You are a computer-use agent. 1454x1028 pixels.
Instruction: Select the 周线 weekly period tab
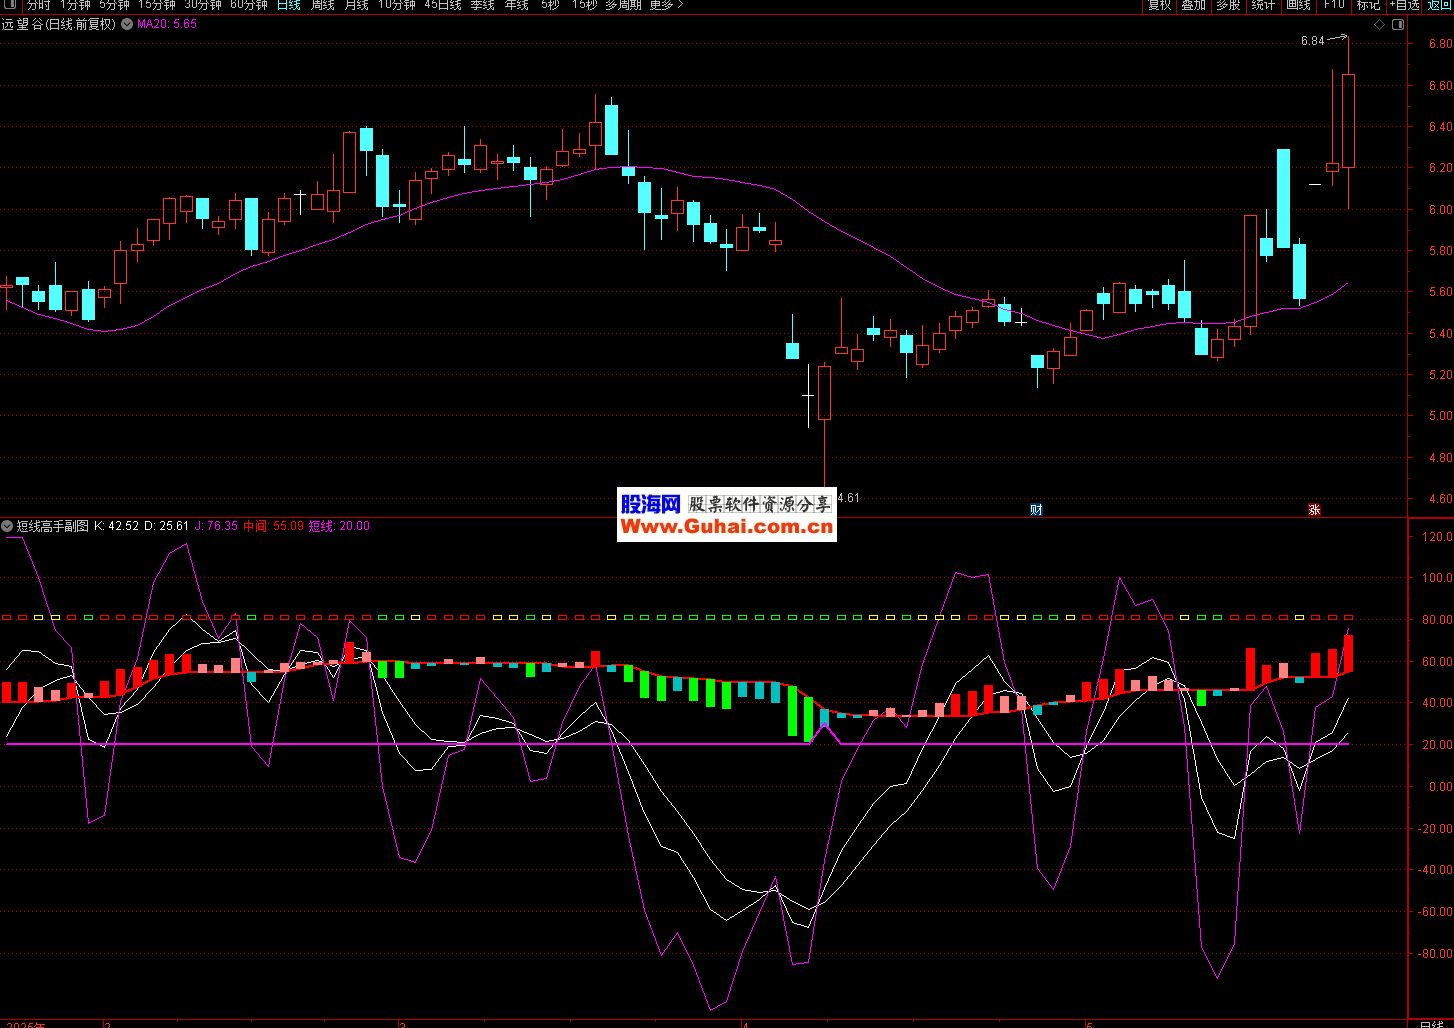(x=323, y=5)
